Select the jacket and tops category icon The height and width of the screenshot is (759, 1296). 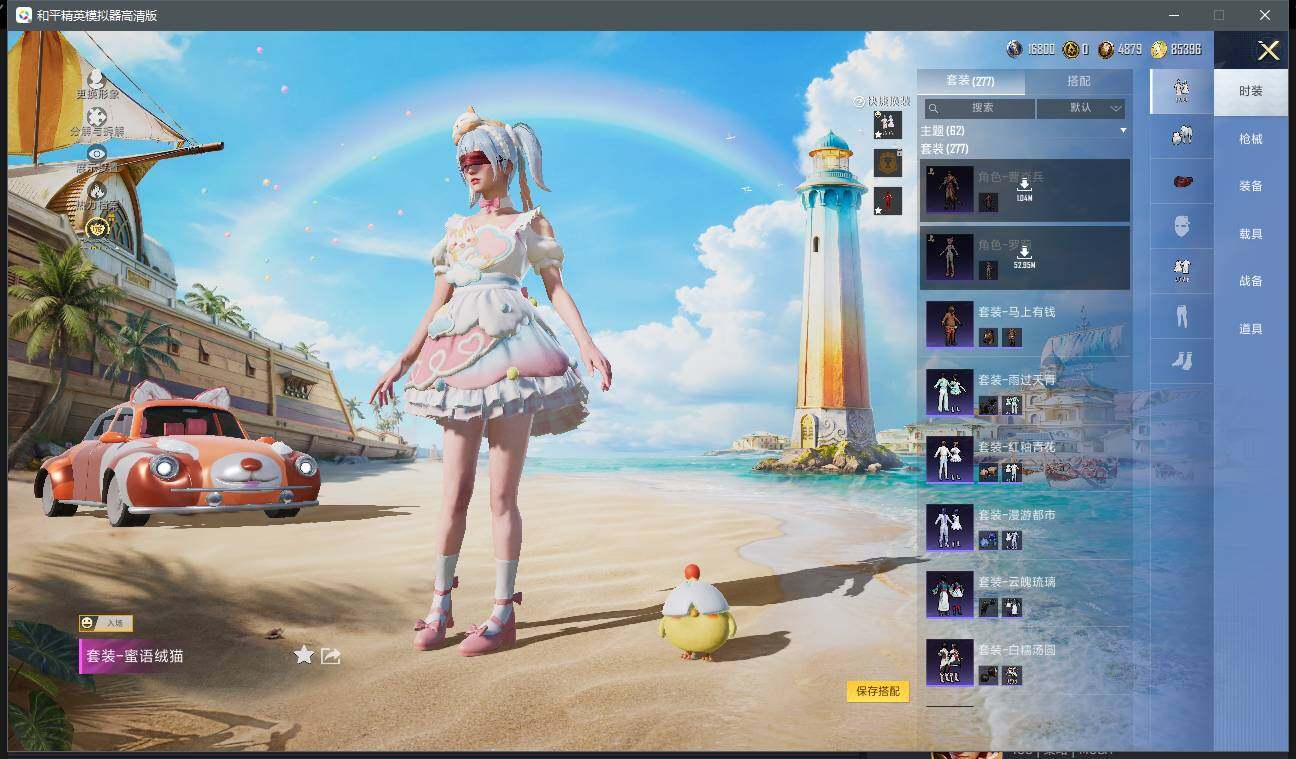click(x=1181, y=136)
